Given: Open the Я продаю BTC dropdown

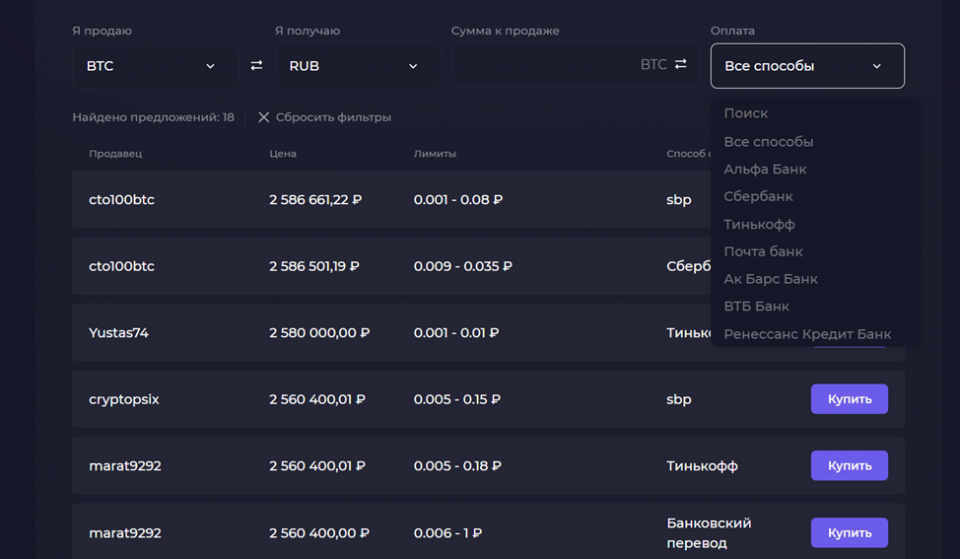Looking at the screenshot, I should (x=154, y=66).
